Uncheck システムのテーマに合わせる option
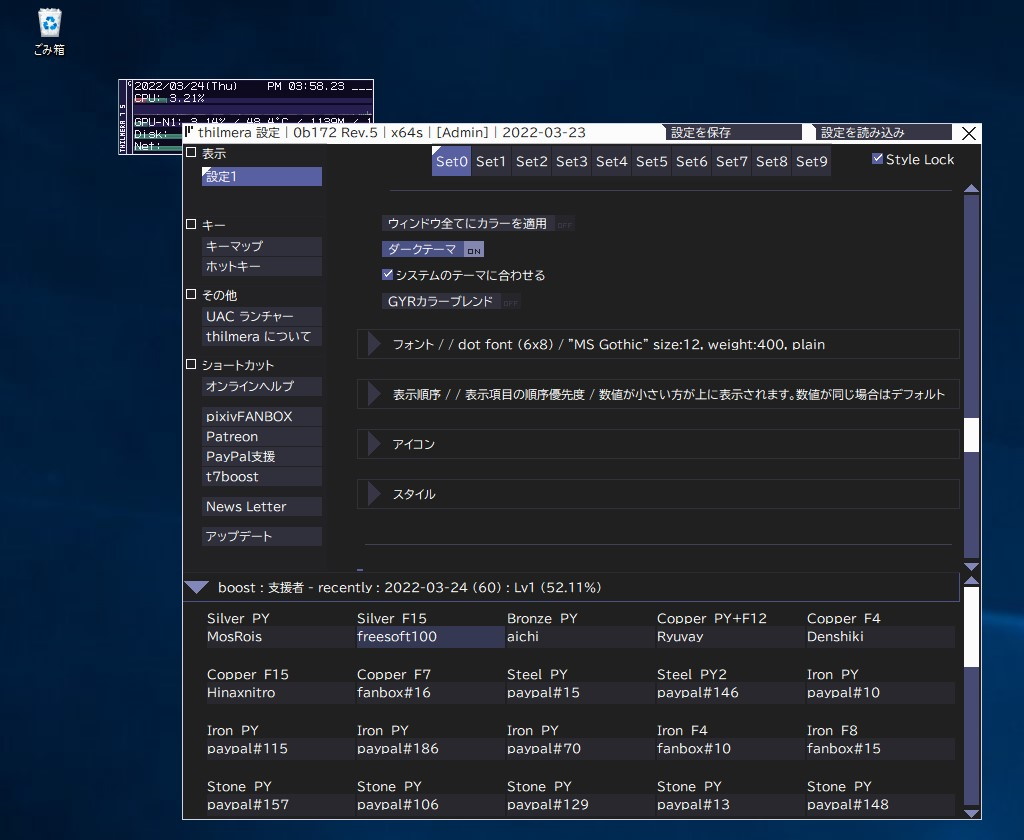The height and width of the screenshot is (840, 1024). 387,275
